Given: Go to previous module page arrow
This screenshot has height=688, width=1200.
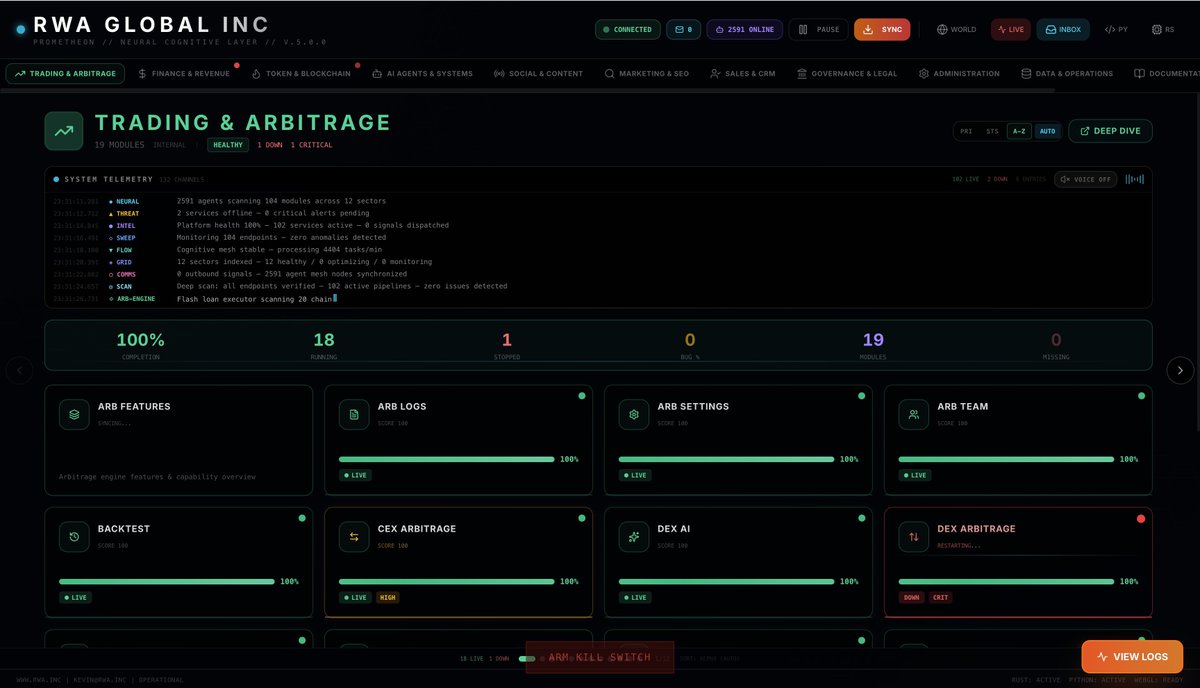Looking at the screenshot, I should coord(19,370).
